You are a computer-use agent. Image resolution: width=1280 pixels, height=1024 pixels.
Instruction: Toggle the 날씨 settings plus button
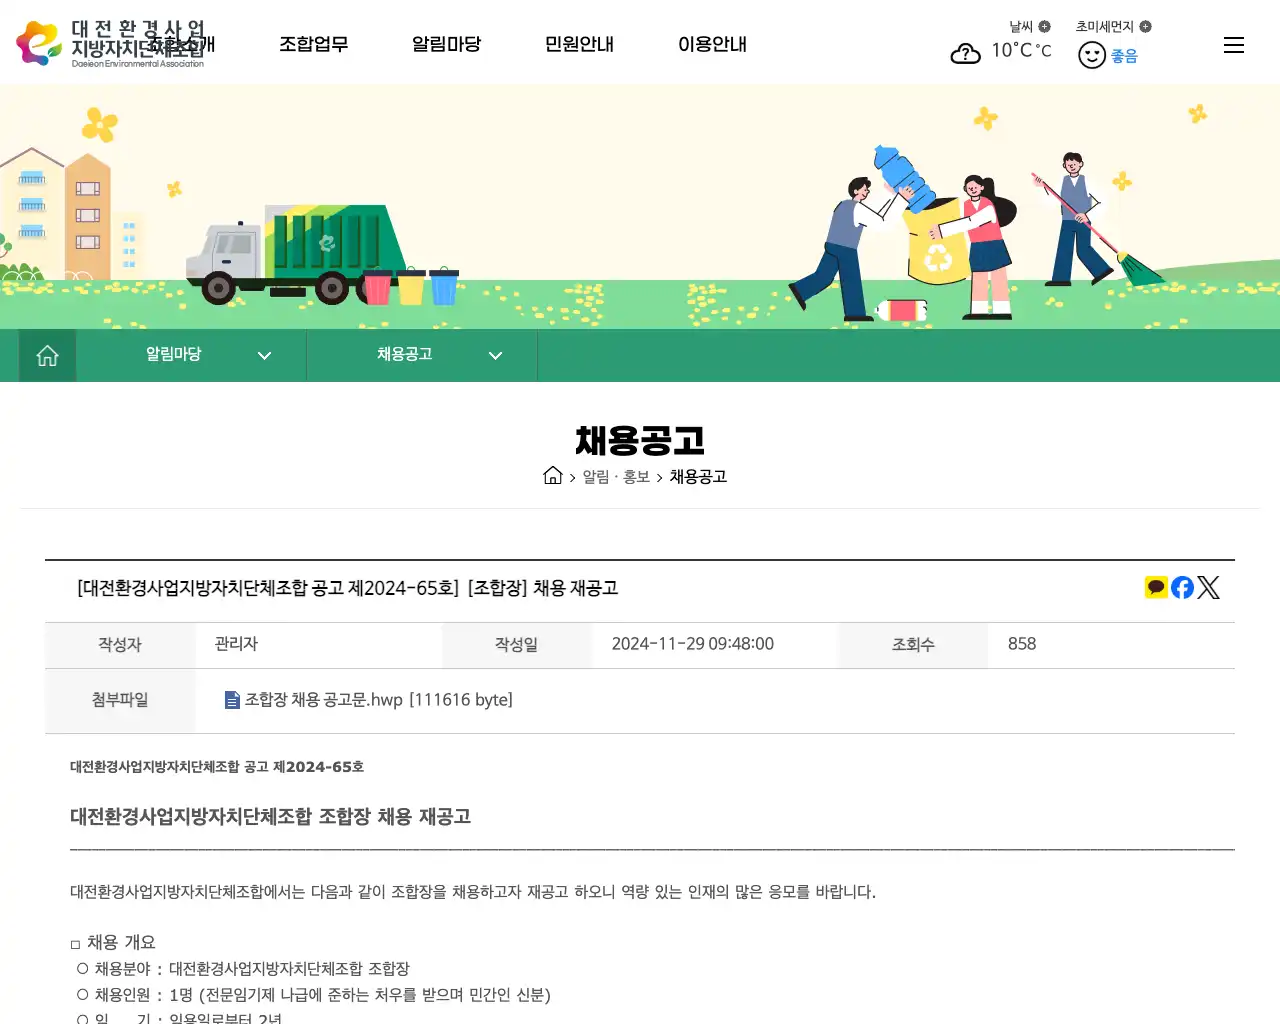1046,27
